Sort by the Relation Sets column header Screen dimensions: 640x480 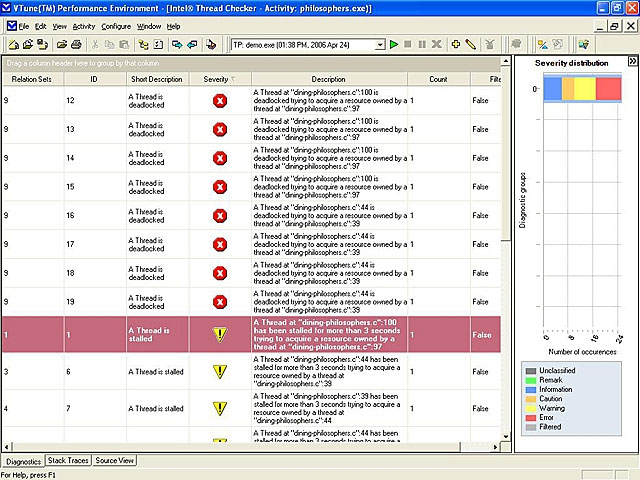[31, 79]
